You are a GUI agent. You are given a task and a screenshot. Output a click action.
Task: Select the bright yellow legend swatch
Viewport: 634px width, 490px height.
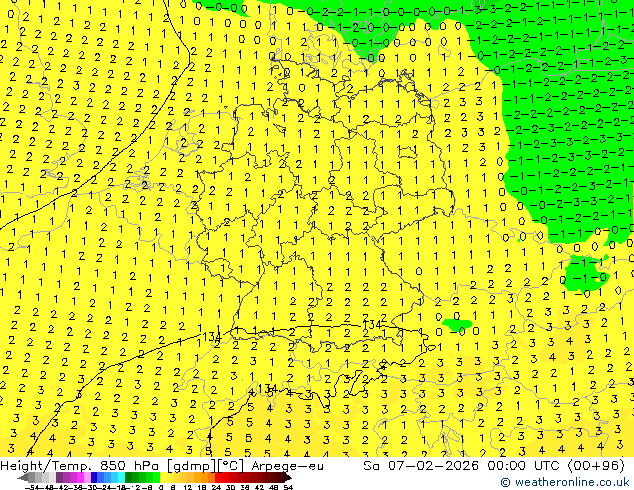pyautogui.click(x=163, y=477)
